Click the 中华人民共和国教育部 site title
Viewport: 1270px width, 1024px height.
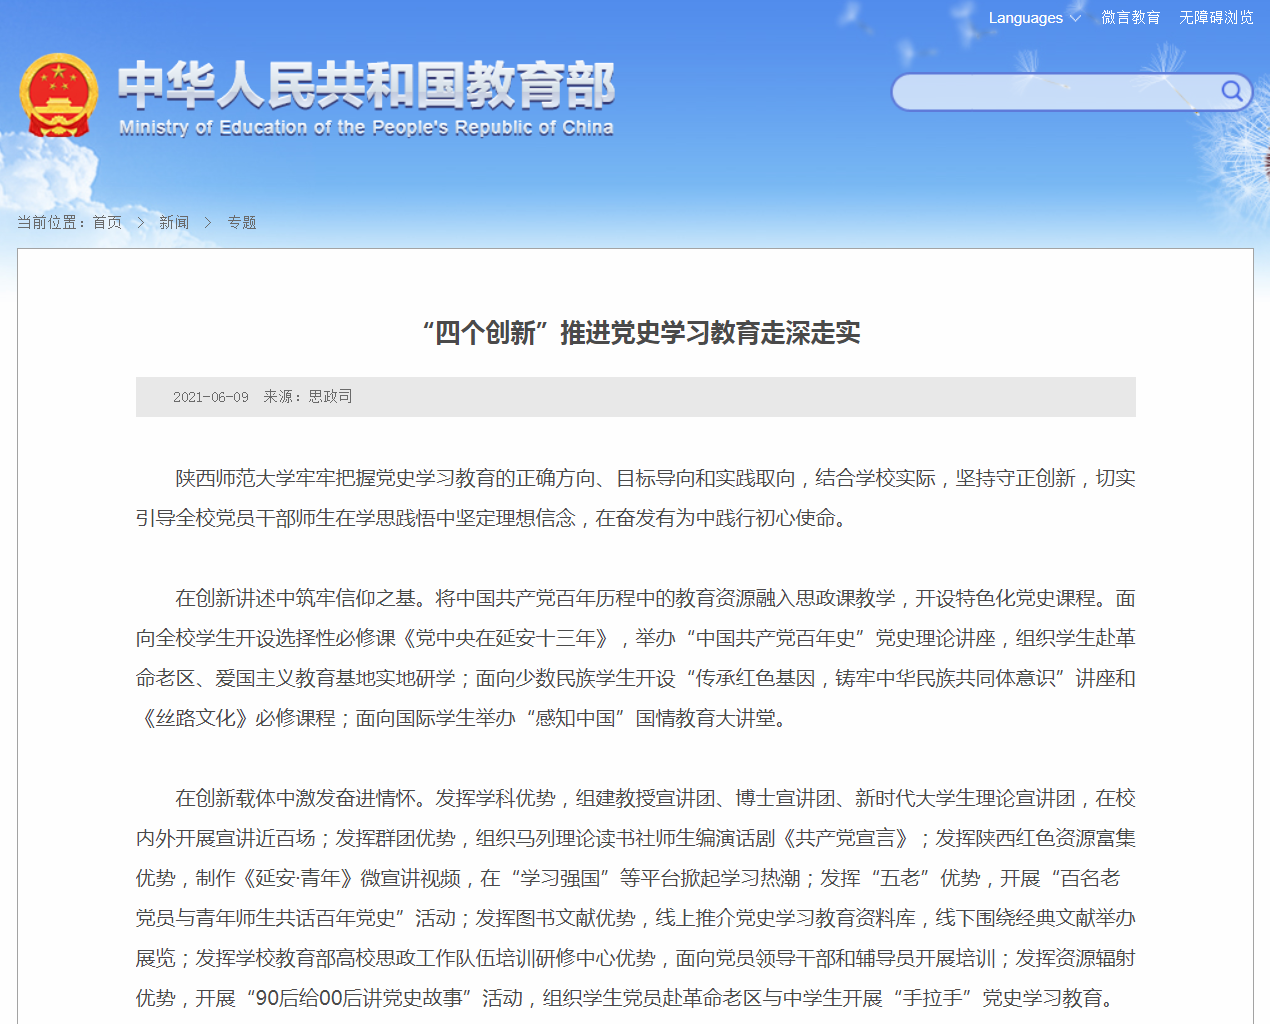(366, 86)
